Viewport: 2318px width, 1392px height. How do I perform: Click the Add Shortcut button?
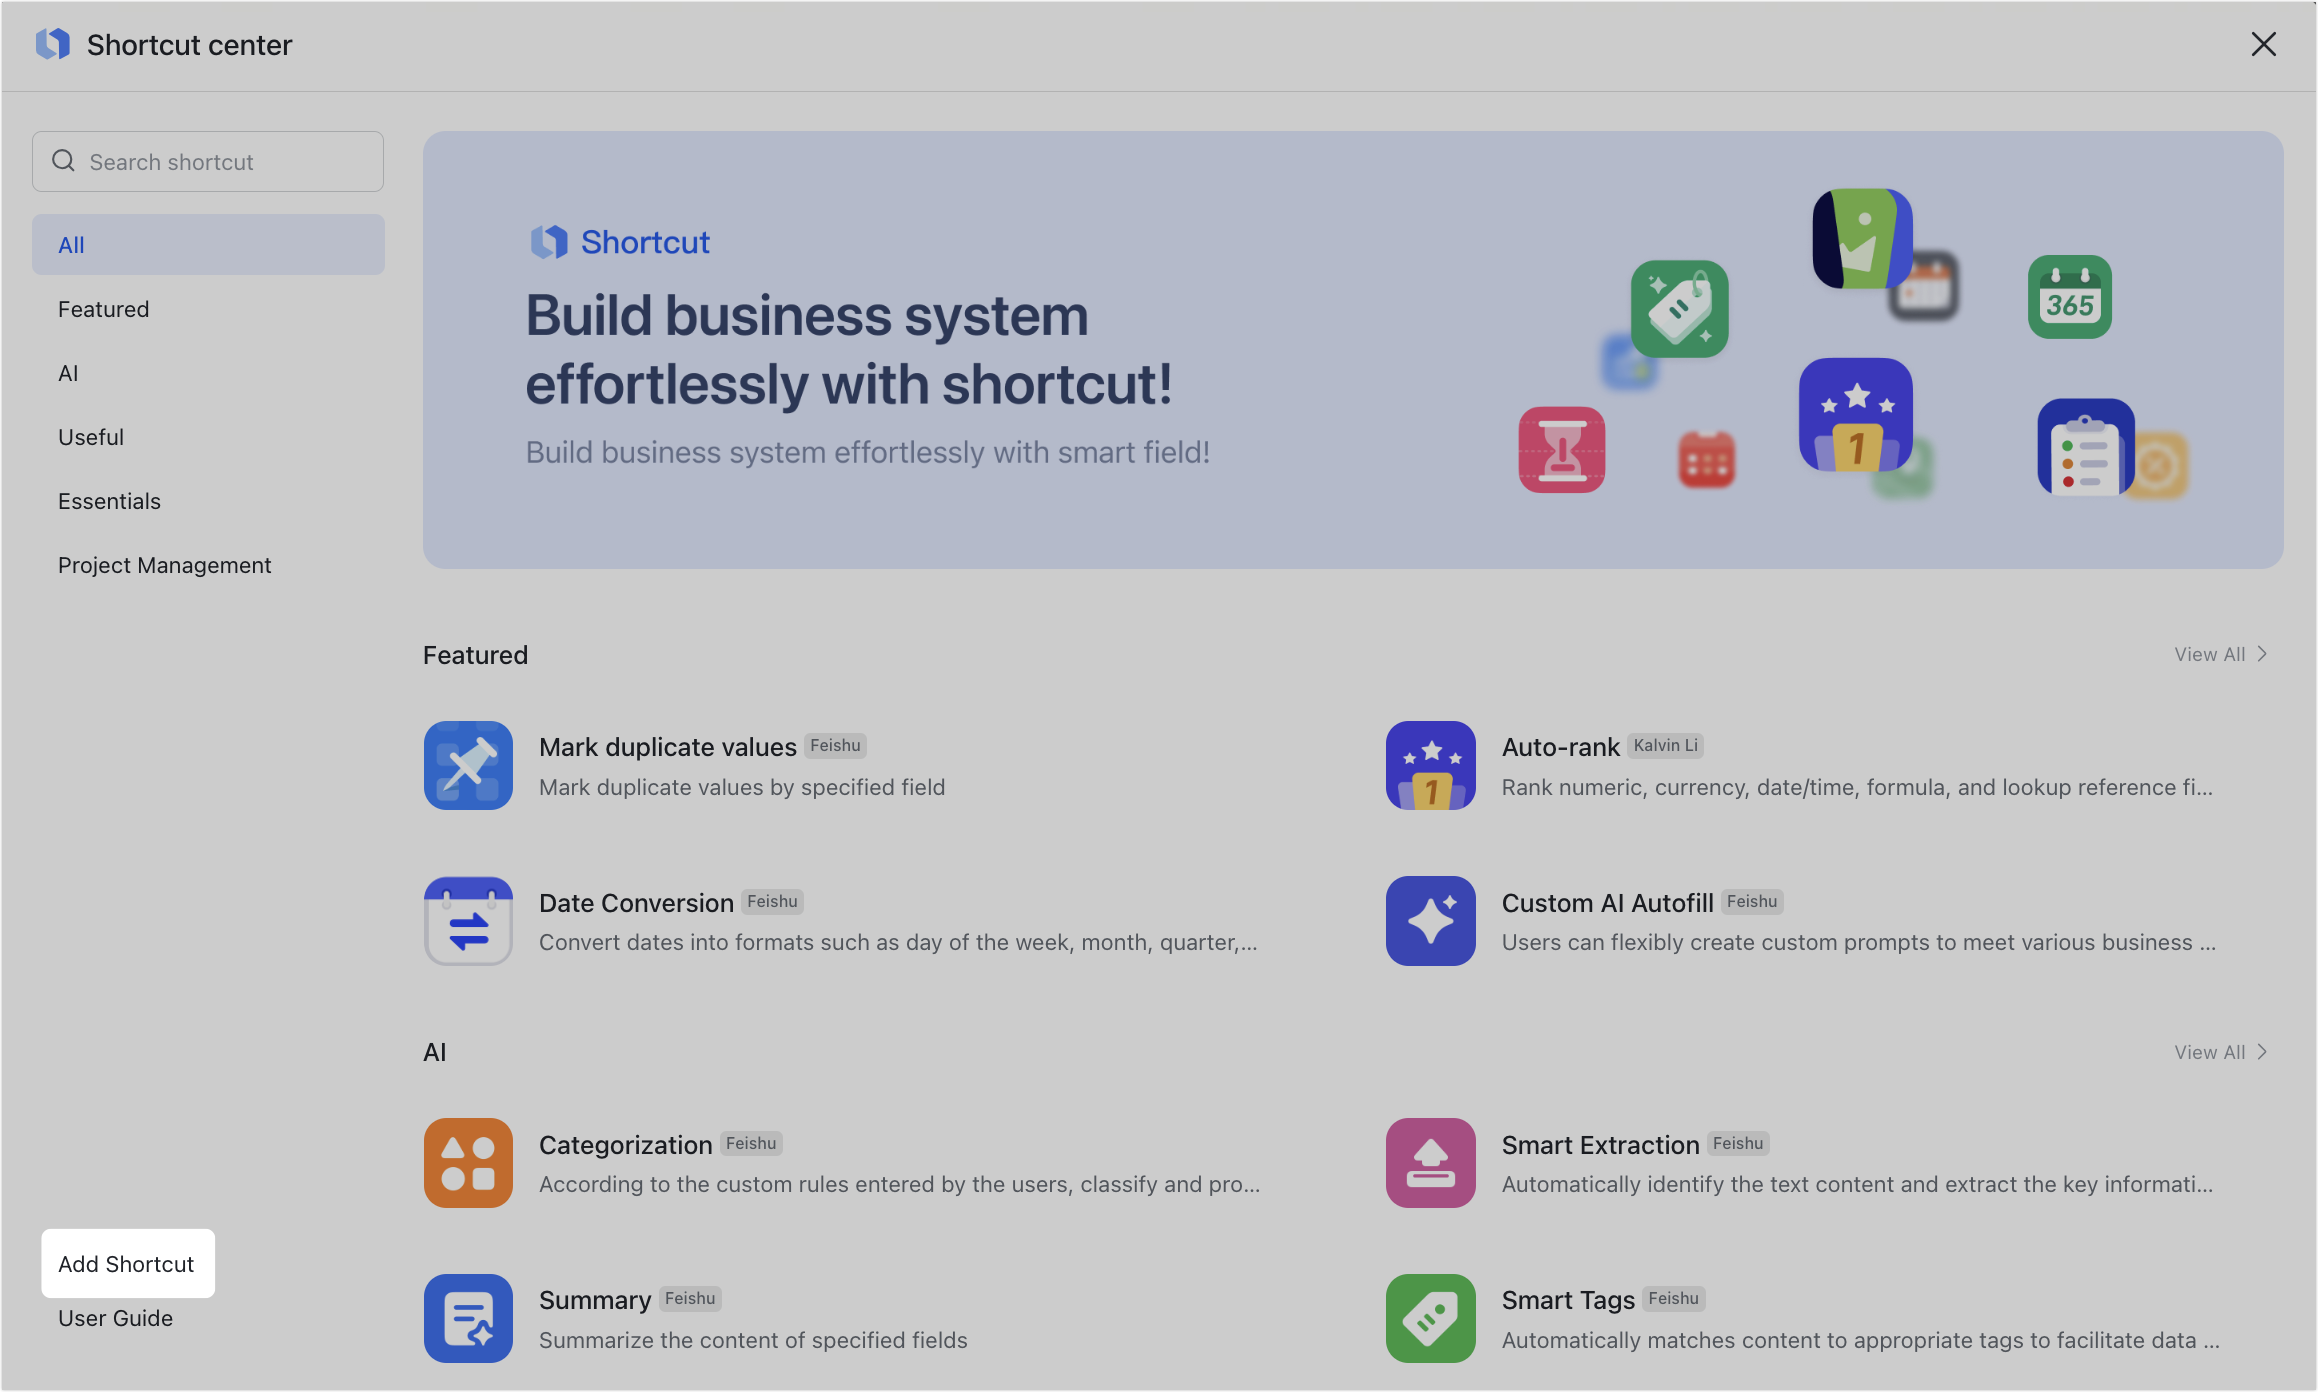[127, 1263]
